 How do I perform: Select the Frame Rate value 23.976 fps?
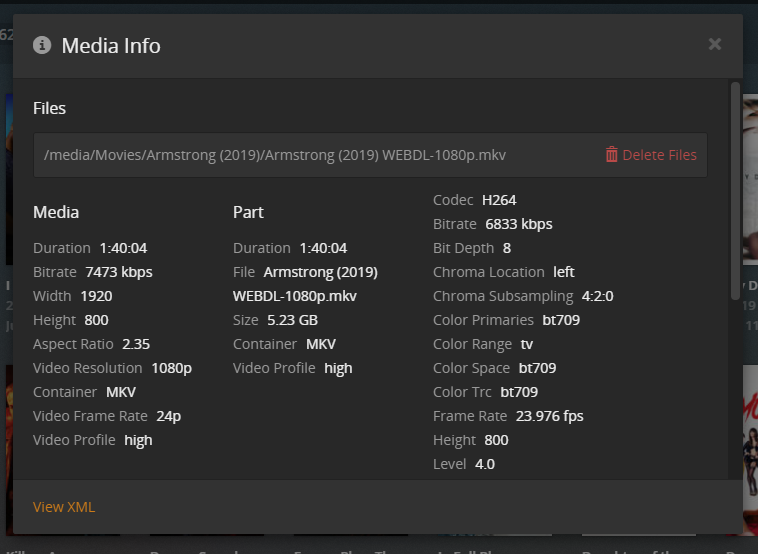[x=549, y=416]
